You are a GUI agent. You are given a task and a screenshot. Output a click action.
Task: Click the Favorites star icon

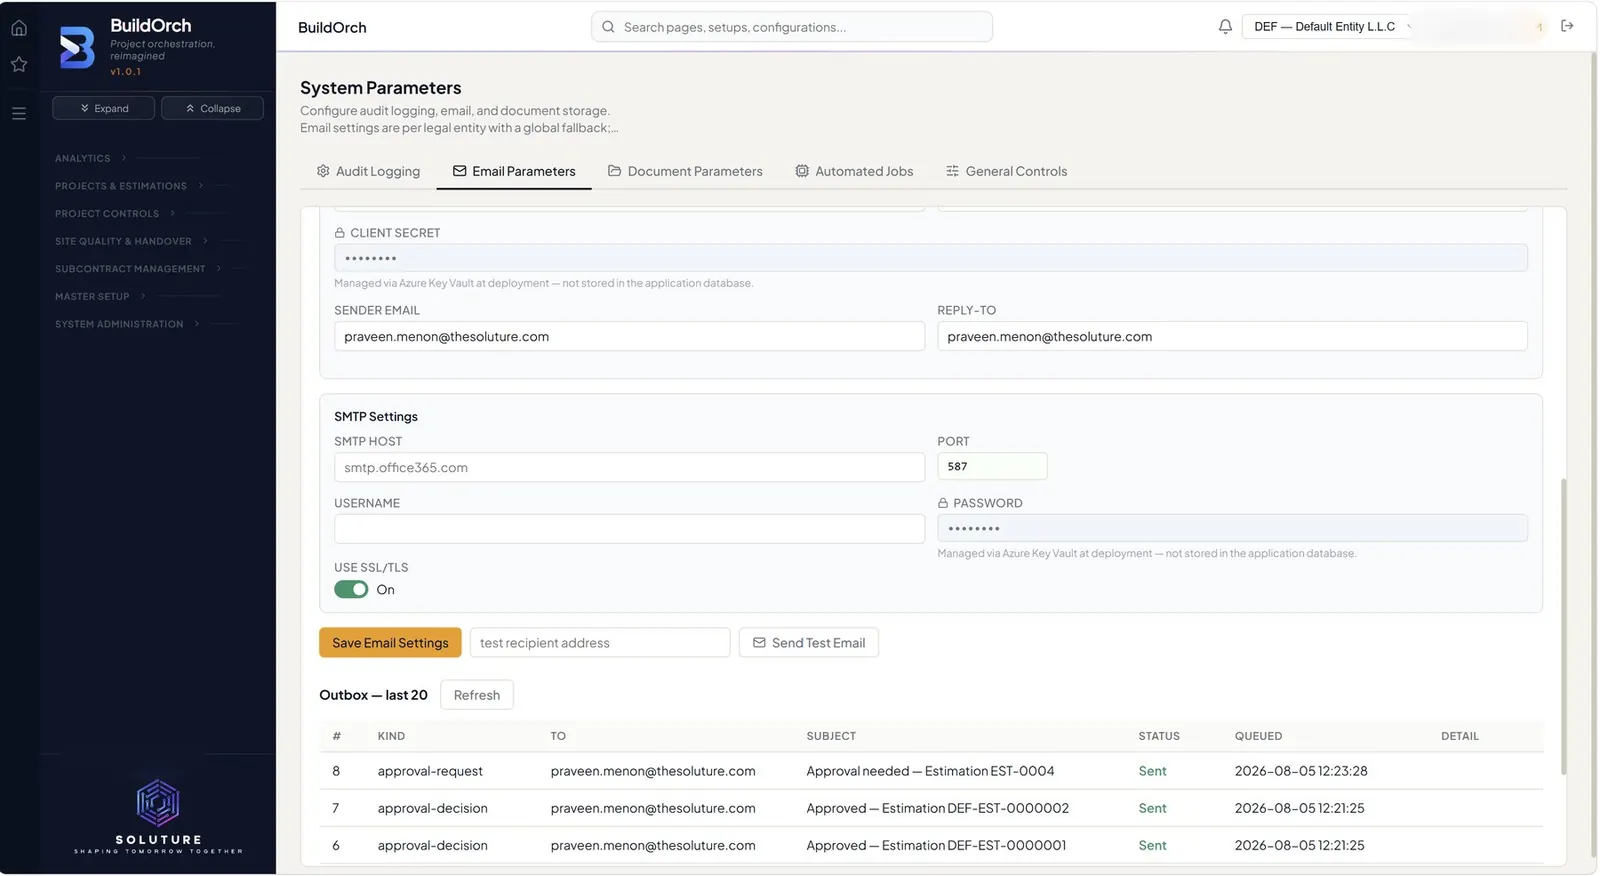(19, 65)
